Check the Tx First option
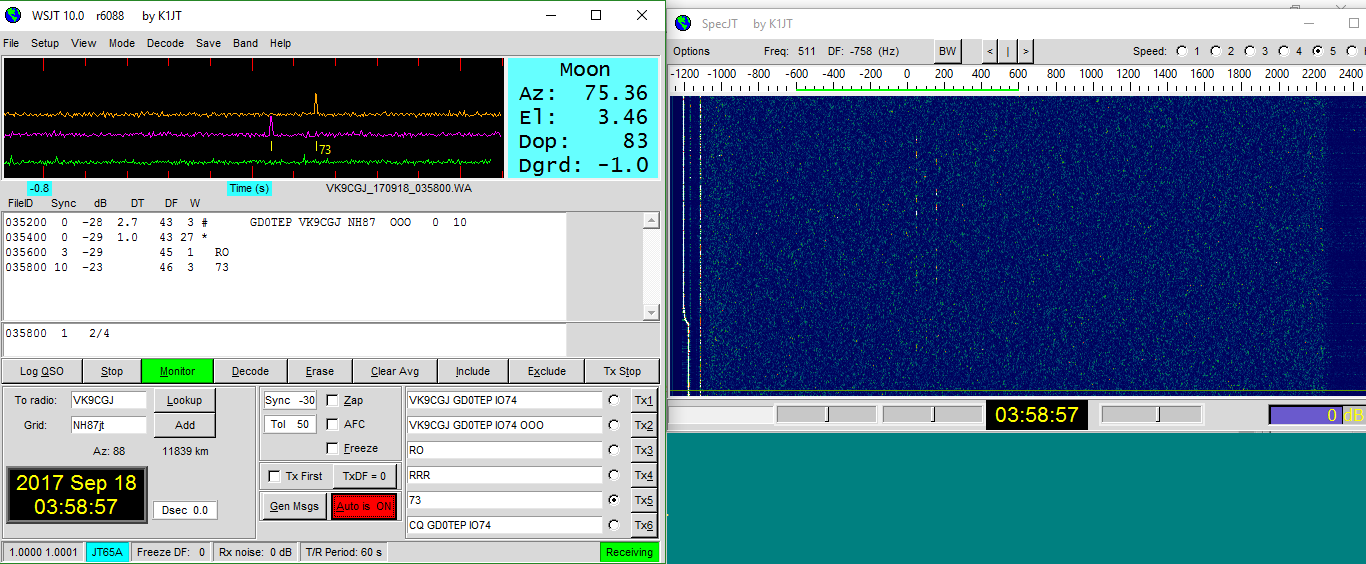The height and width of the screenshot is (564, 1366). pyautogui.click(x=275, y=476)
